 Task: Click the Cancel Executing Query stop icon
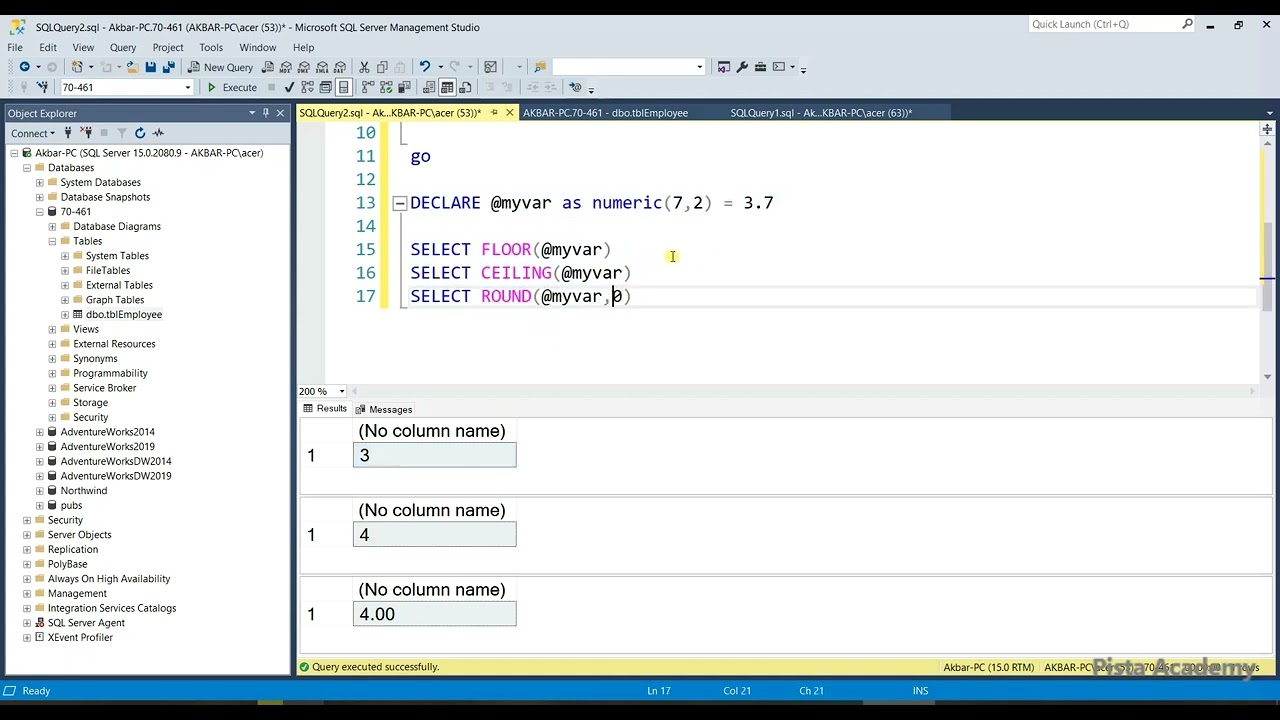coord(271,87)
